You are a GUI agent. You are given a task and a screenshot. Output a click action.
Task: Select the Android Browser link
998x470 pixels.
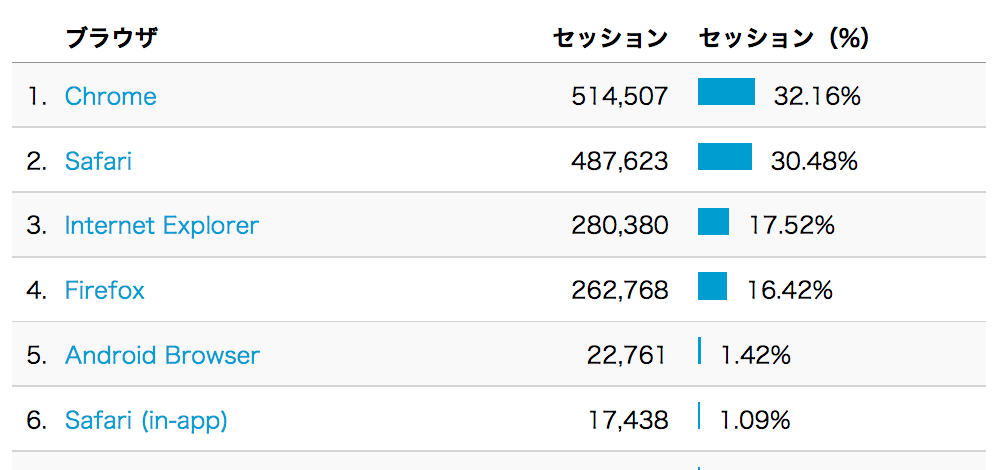pos(162,355)
